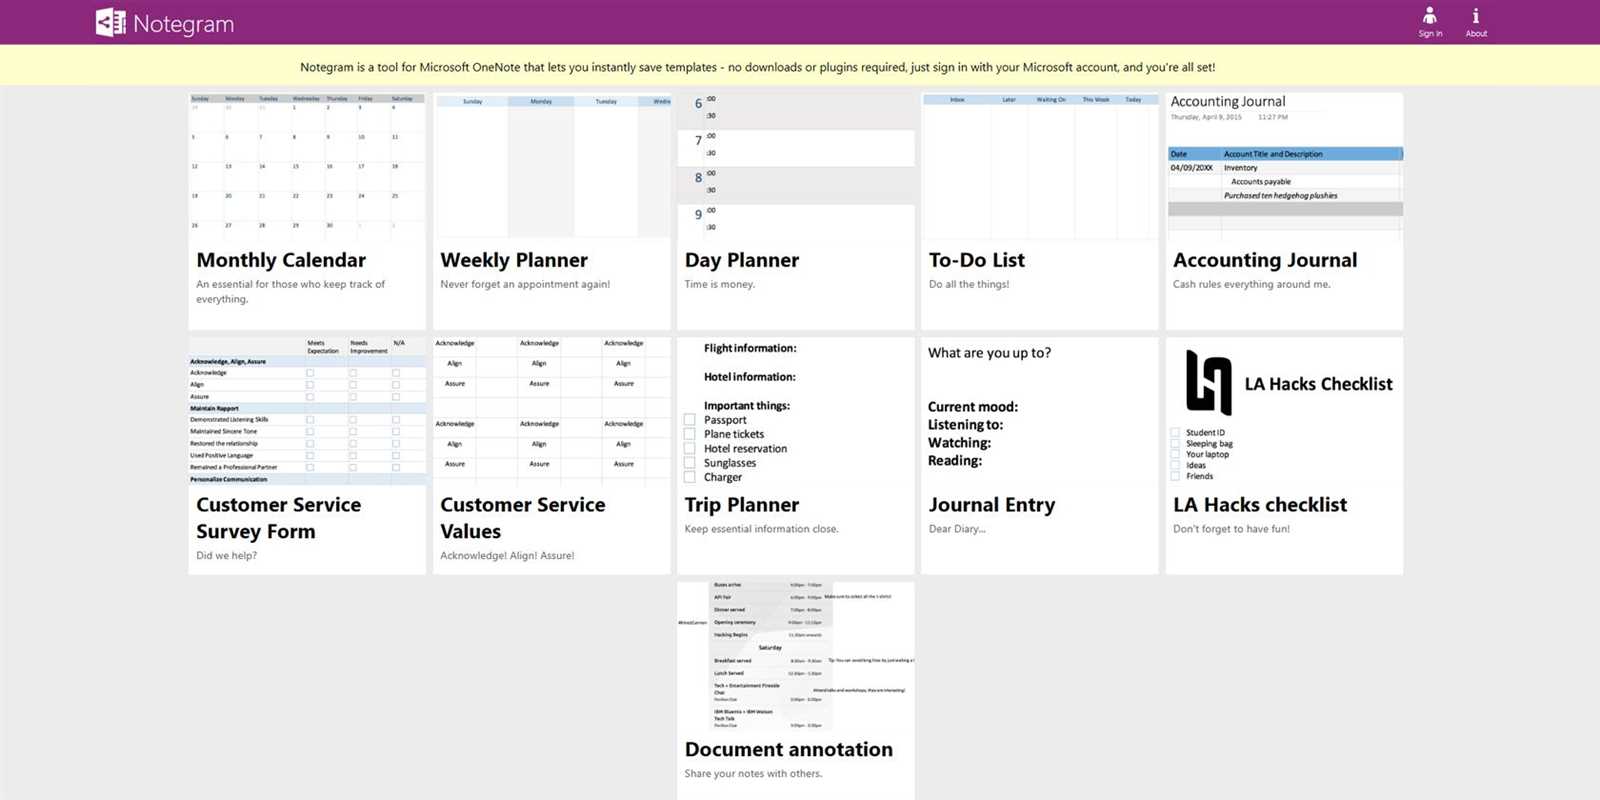This screenshot has height=800, width=1600.
Task: Click the LA Hacks logo in checklist card
Action: 1208,382
